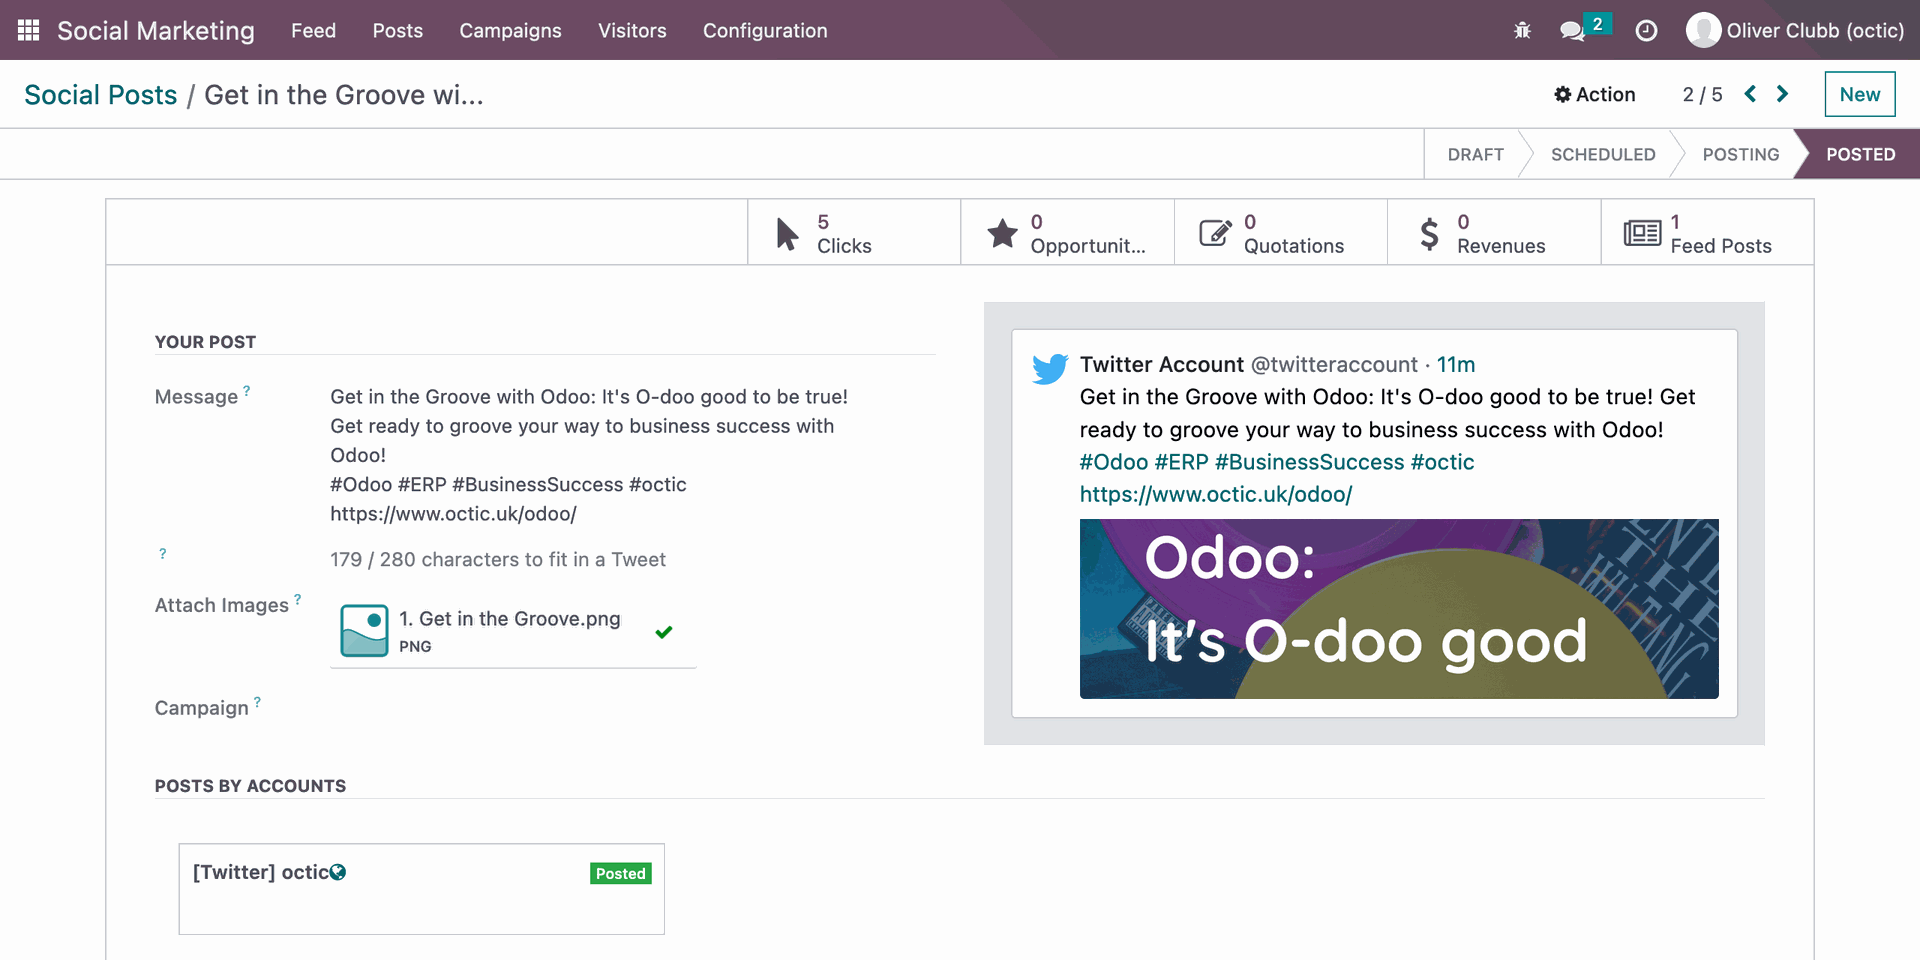Open the 0 Quotations stat button
1920x960 pixels.
[1281, 233]
